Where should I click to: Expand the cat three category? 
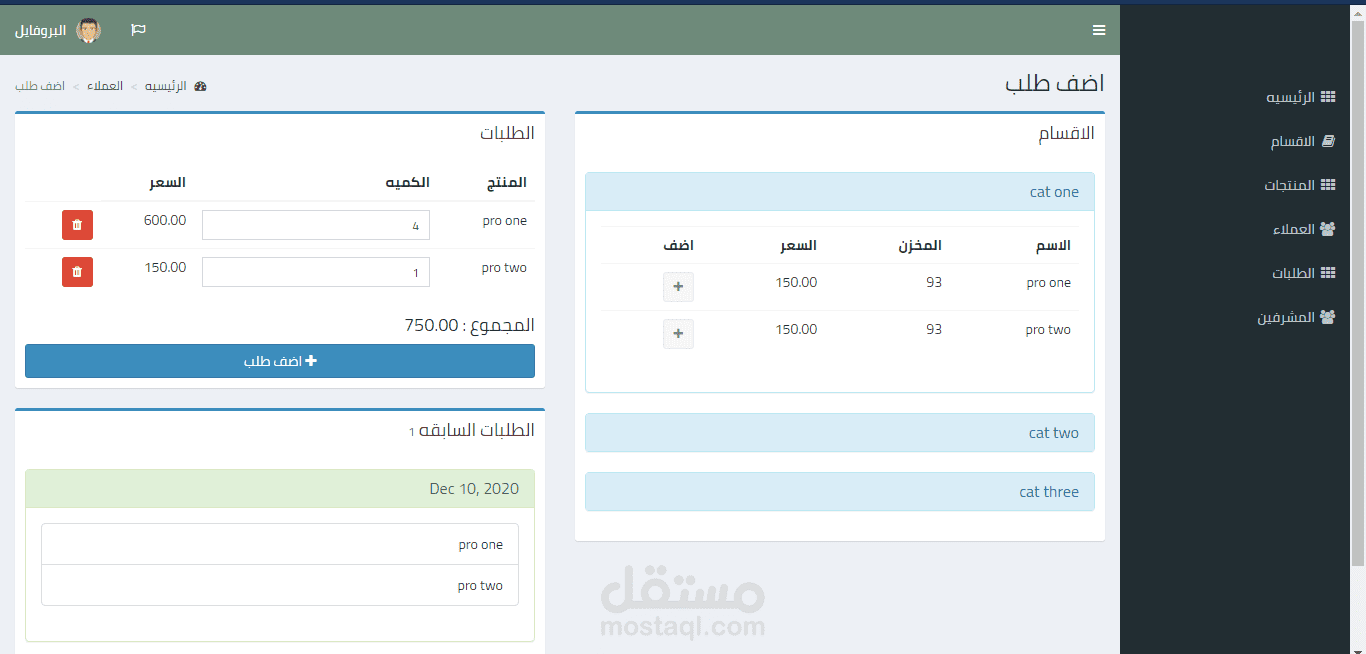pyautogui.click(x=1049, y=492)
